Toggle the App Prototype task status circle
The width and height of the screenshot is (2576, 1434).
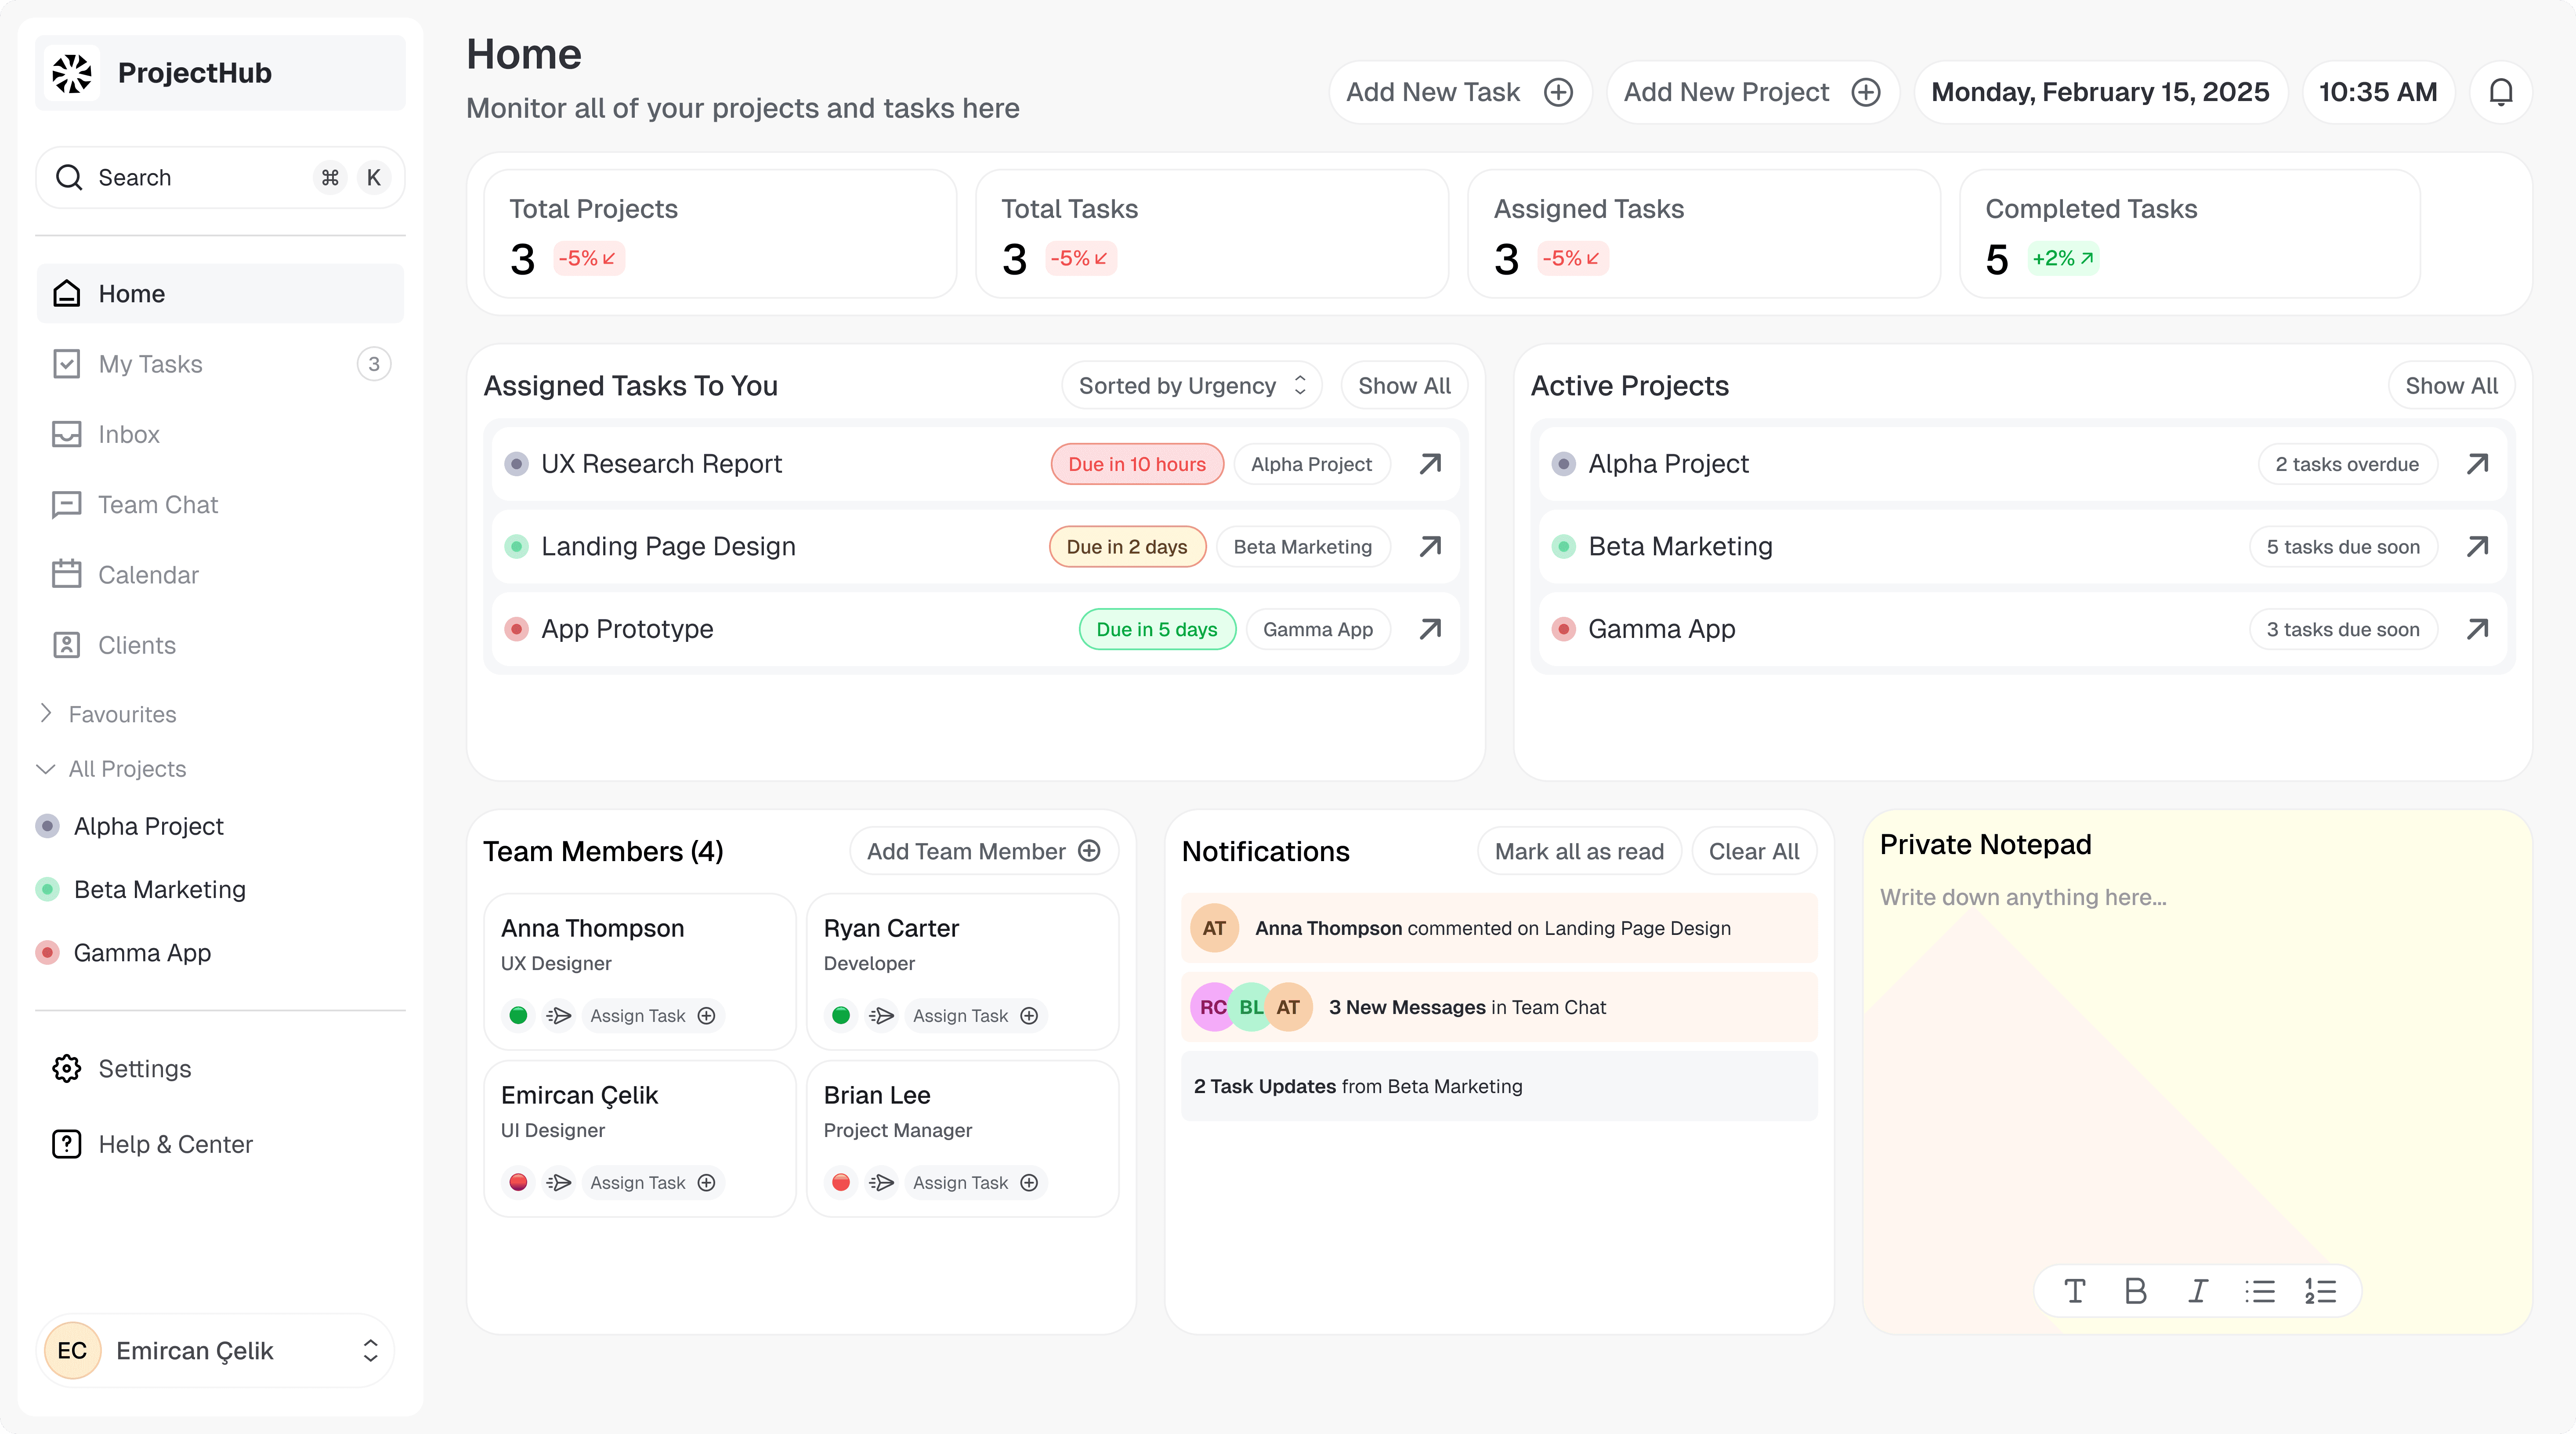(x=516, y=629)
